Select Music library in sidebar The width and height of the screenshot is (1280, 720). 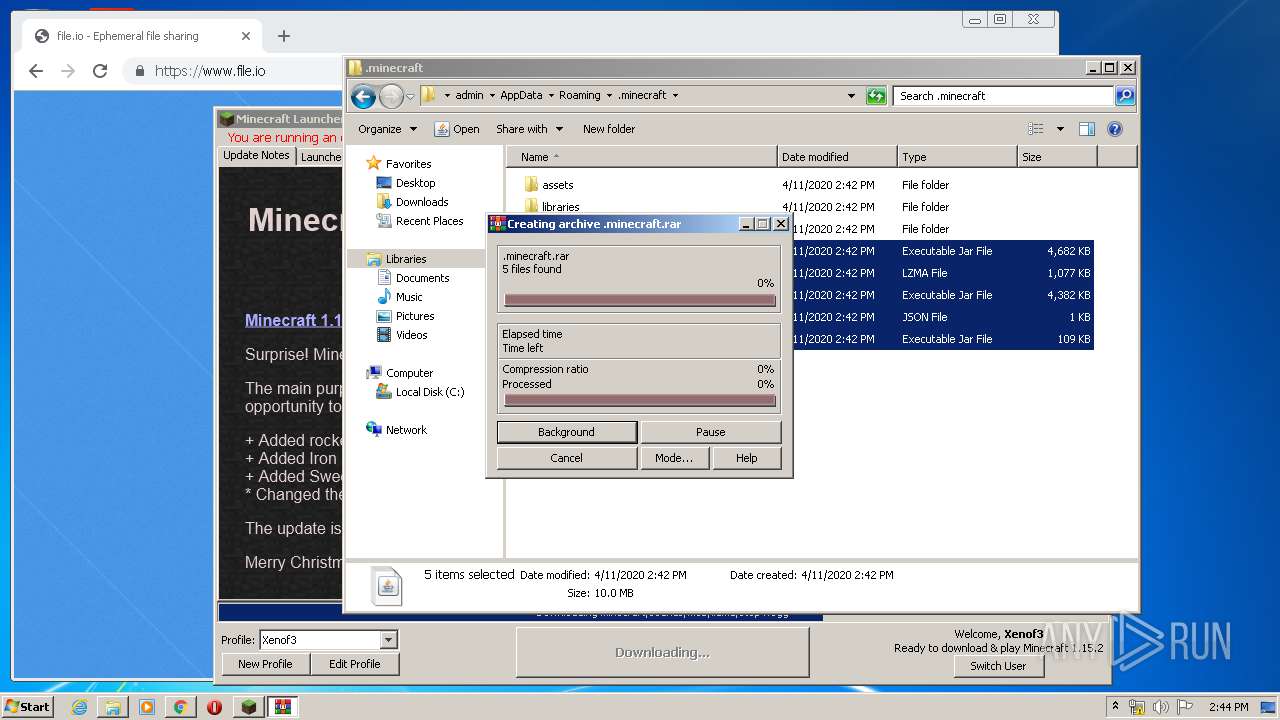tap(409, 297)
